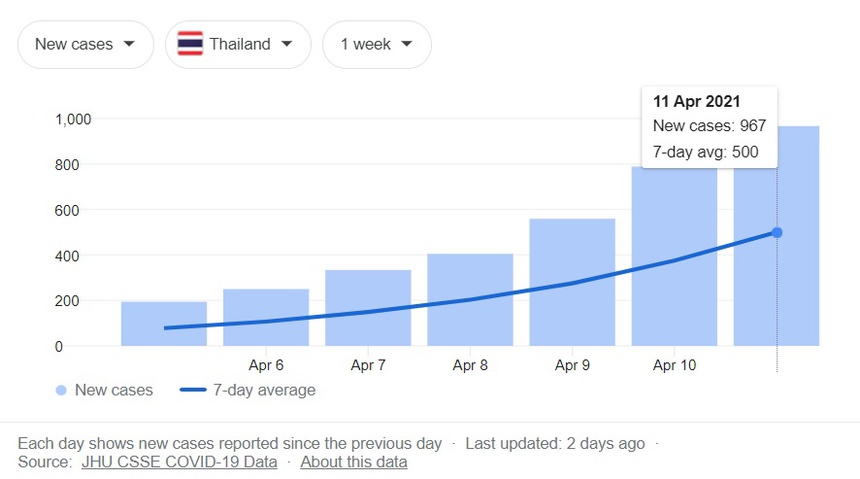Select the Apr 7 bar
This screenshot has width=860, height=479.
(x=368, y=308)
